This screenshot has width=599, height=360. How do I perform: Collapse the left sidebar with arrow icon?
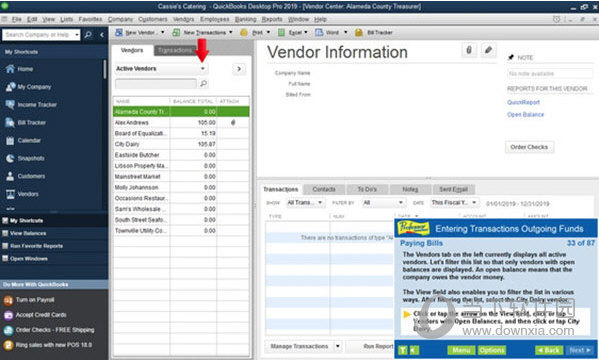point(102,35)
